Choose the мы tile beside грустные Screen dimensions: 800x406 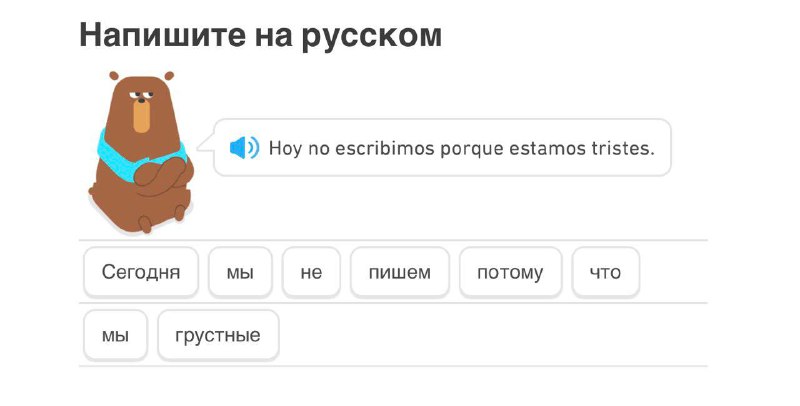coord(115,335)
